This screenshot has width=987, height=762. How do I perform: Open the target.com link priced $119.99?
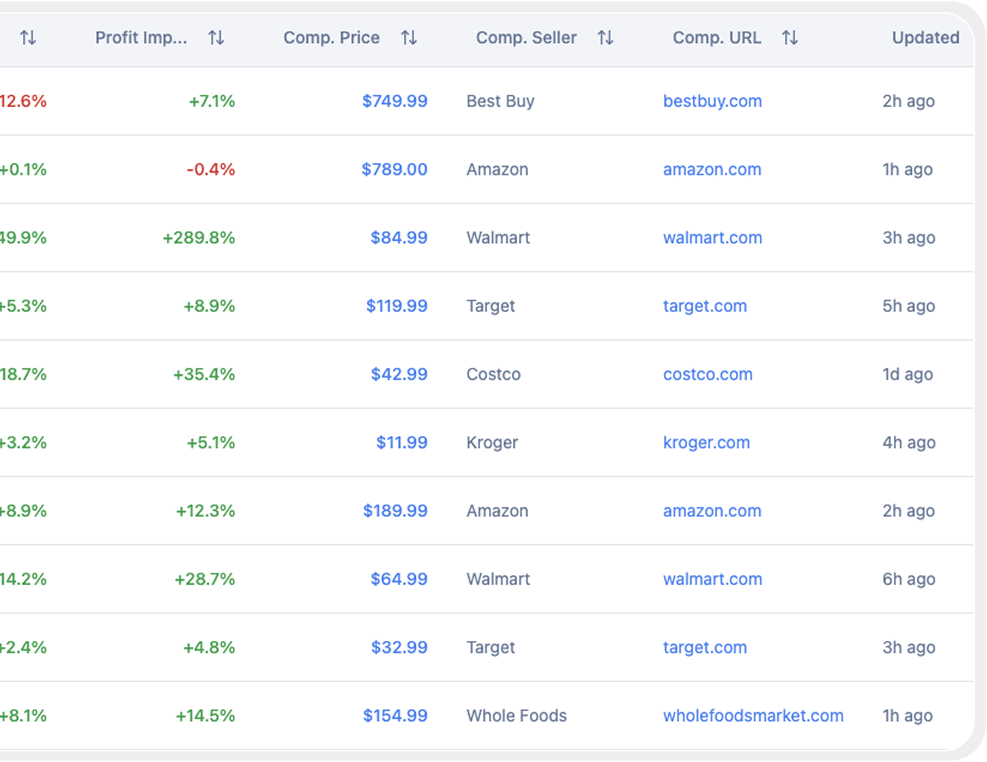[x=705, y=306]
